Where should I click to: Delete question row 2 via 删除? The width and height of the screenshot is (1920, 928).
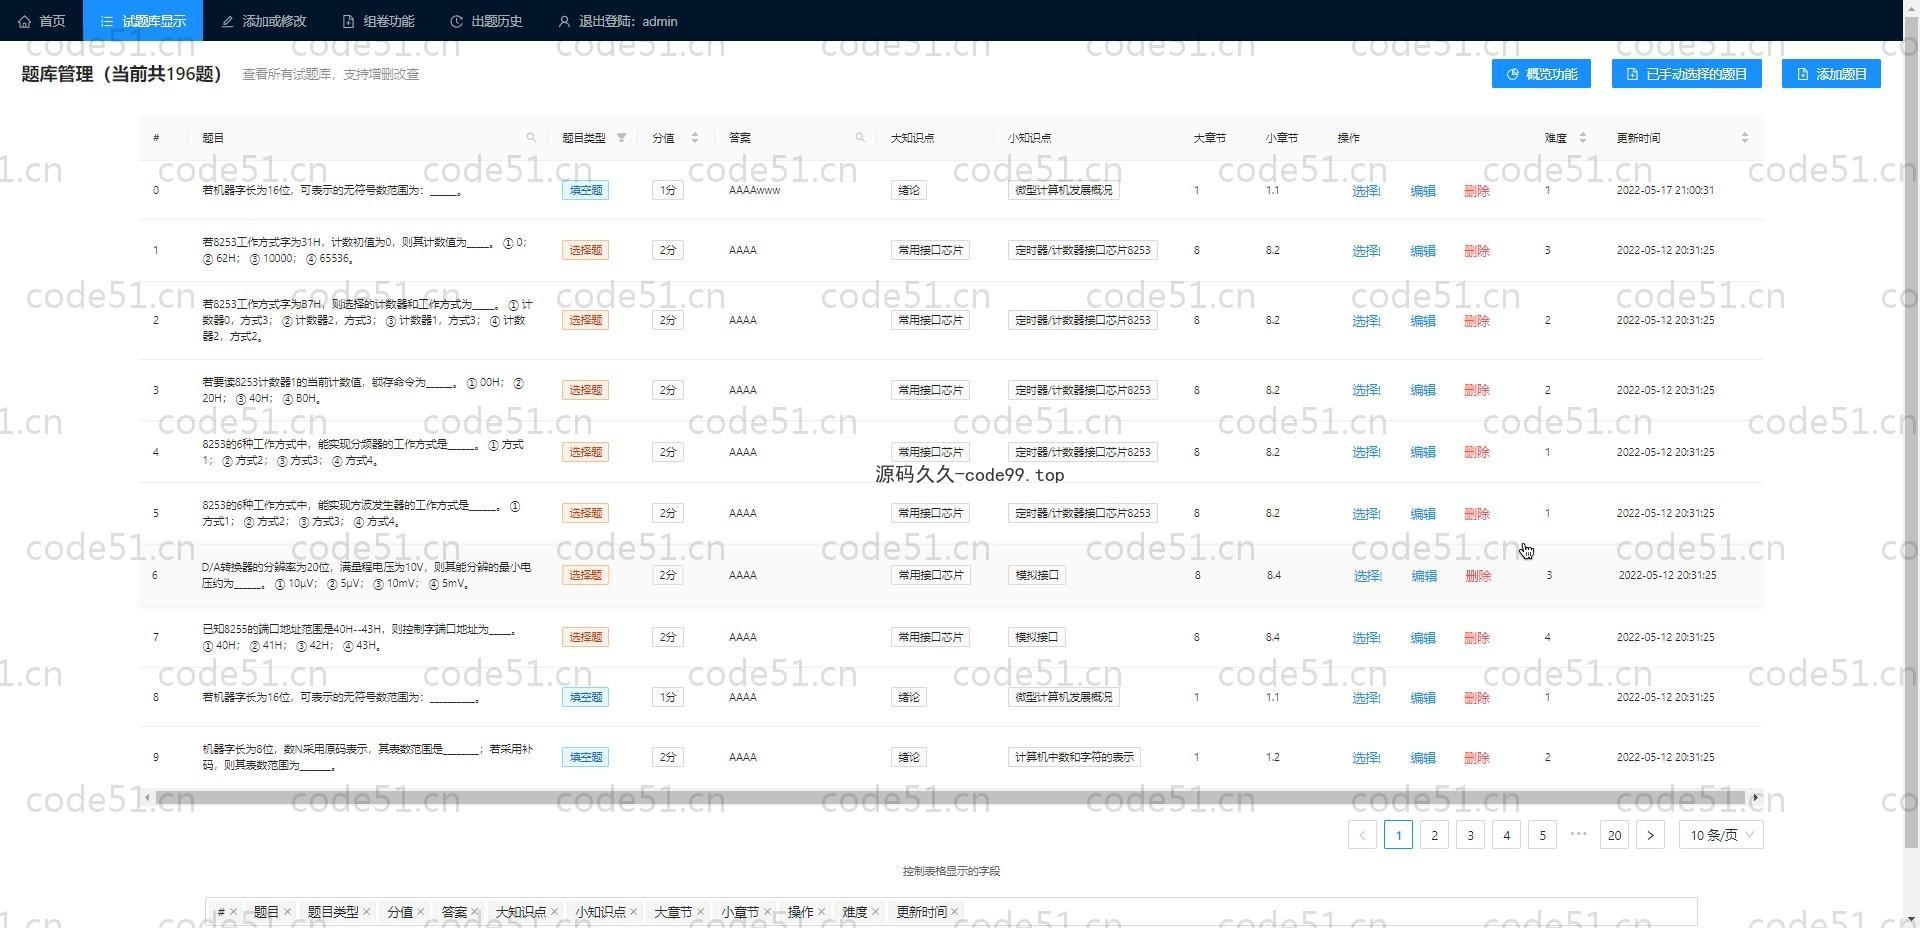[1477, 321]
